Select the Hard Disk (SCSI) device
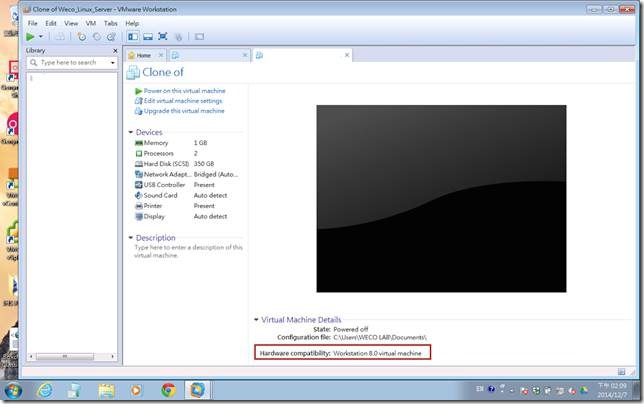 [x=187, y=164]
